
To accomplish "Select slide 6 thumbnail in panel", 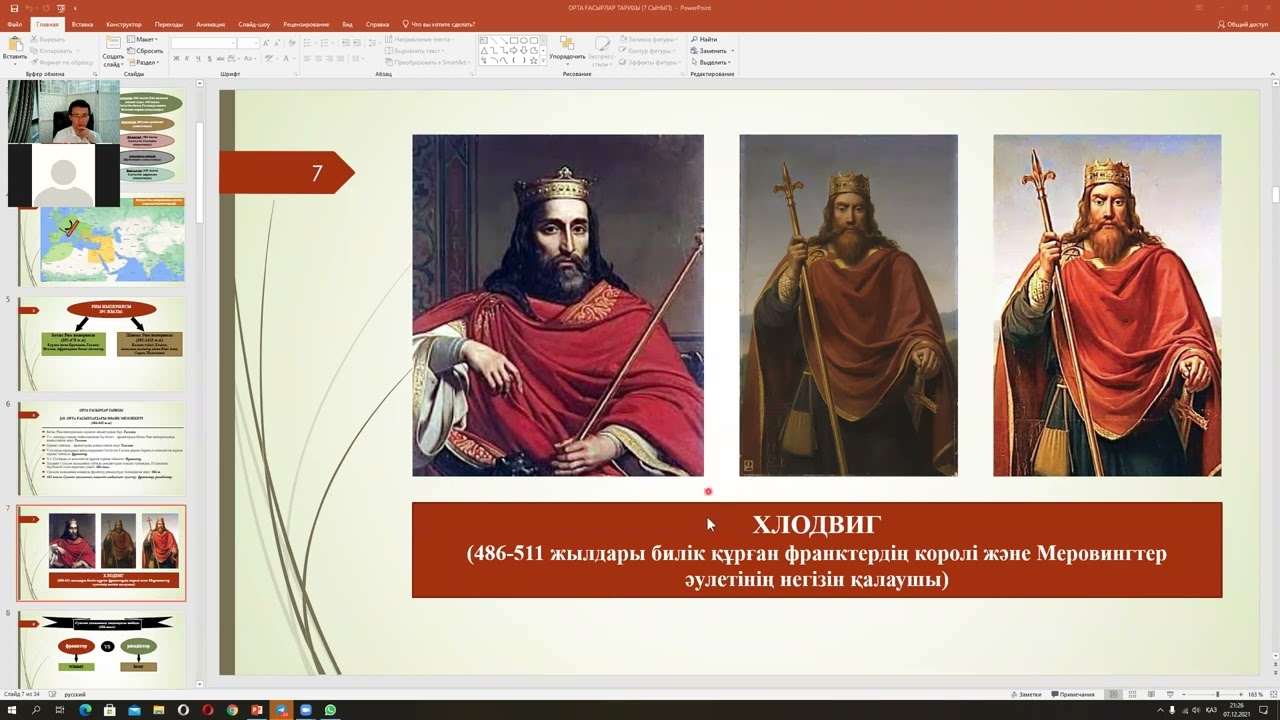I will 102,448.
